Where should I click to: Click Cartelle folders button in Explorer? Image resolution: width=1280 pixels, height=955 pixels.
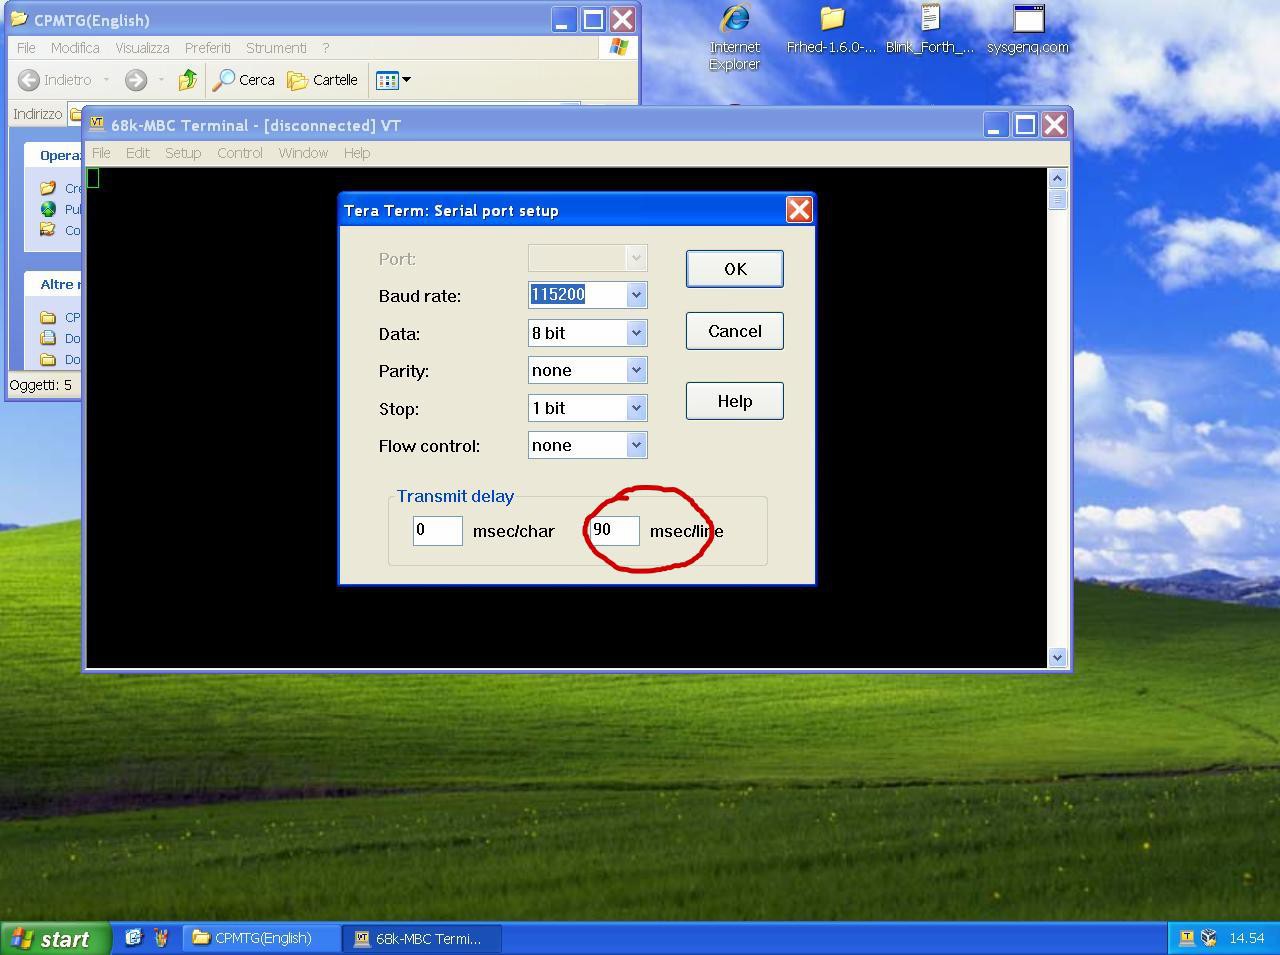point(322,80)
